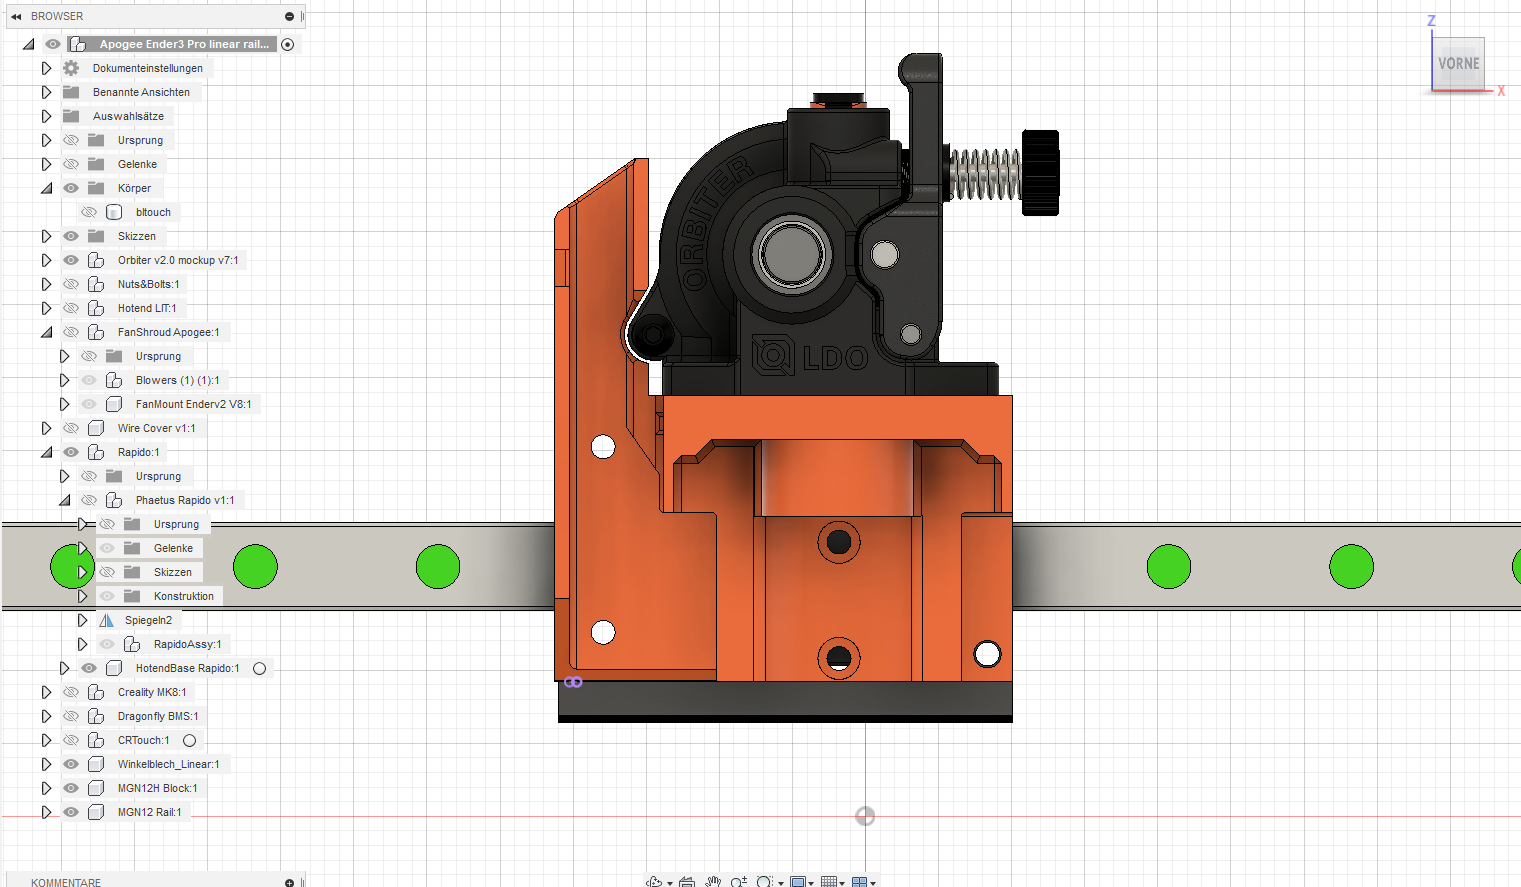Image resolution: width=1521 pixels, height=887 pixels.
Task: Collapse FanShroud Apogee:1 component
Action: [46, 332]
